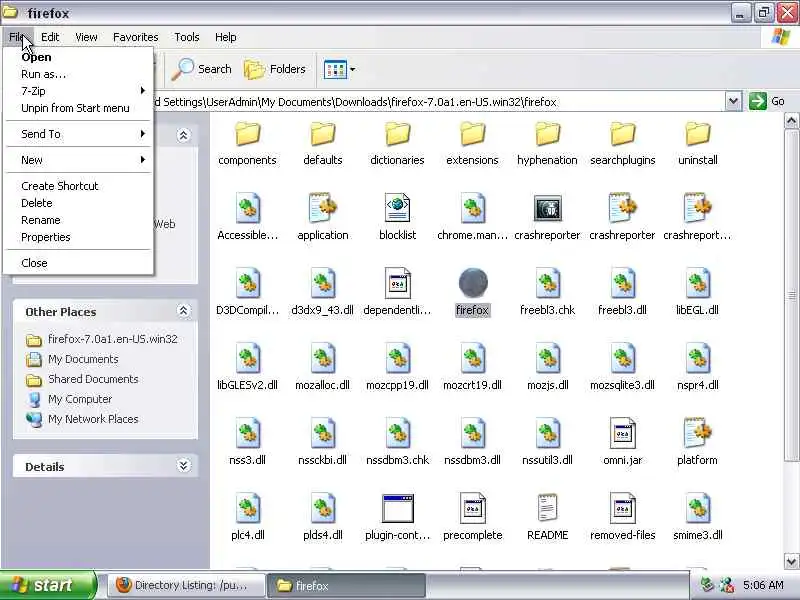Click the Search toolbar button

201,69
